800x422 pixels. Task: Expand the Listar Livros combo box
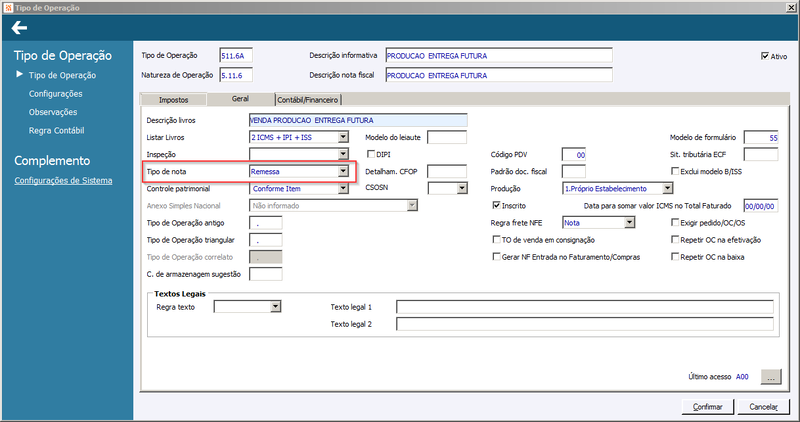point(343,137)
